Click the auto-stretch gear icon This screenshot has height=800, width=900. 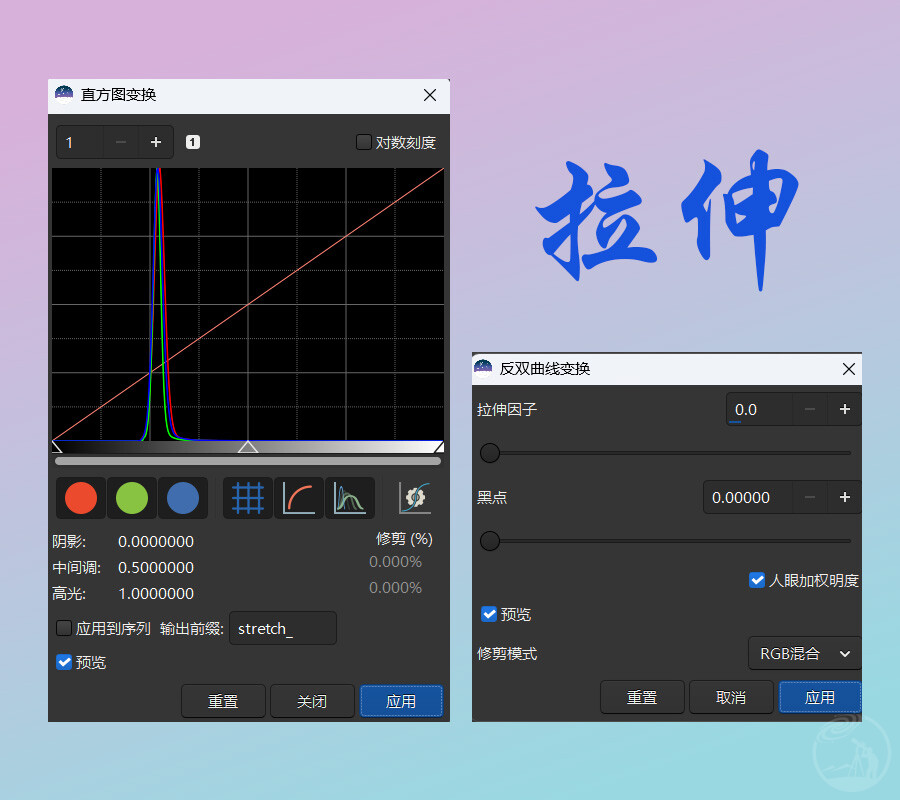click(x=413, y=498)
